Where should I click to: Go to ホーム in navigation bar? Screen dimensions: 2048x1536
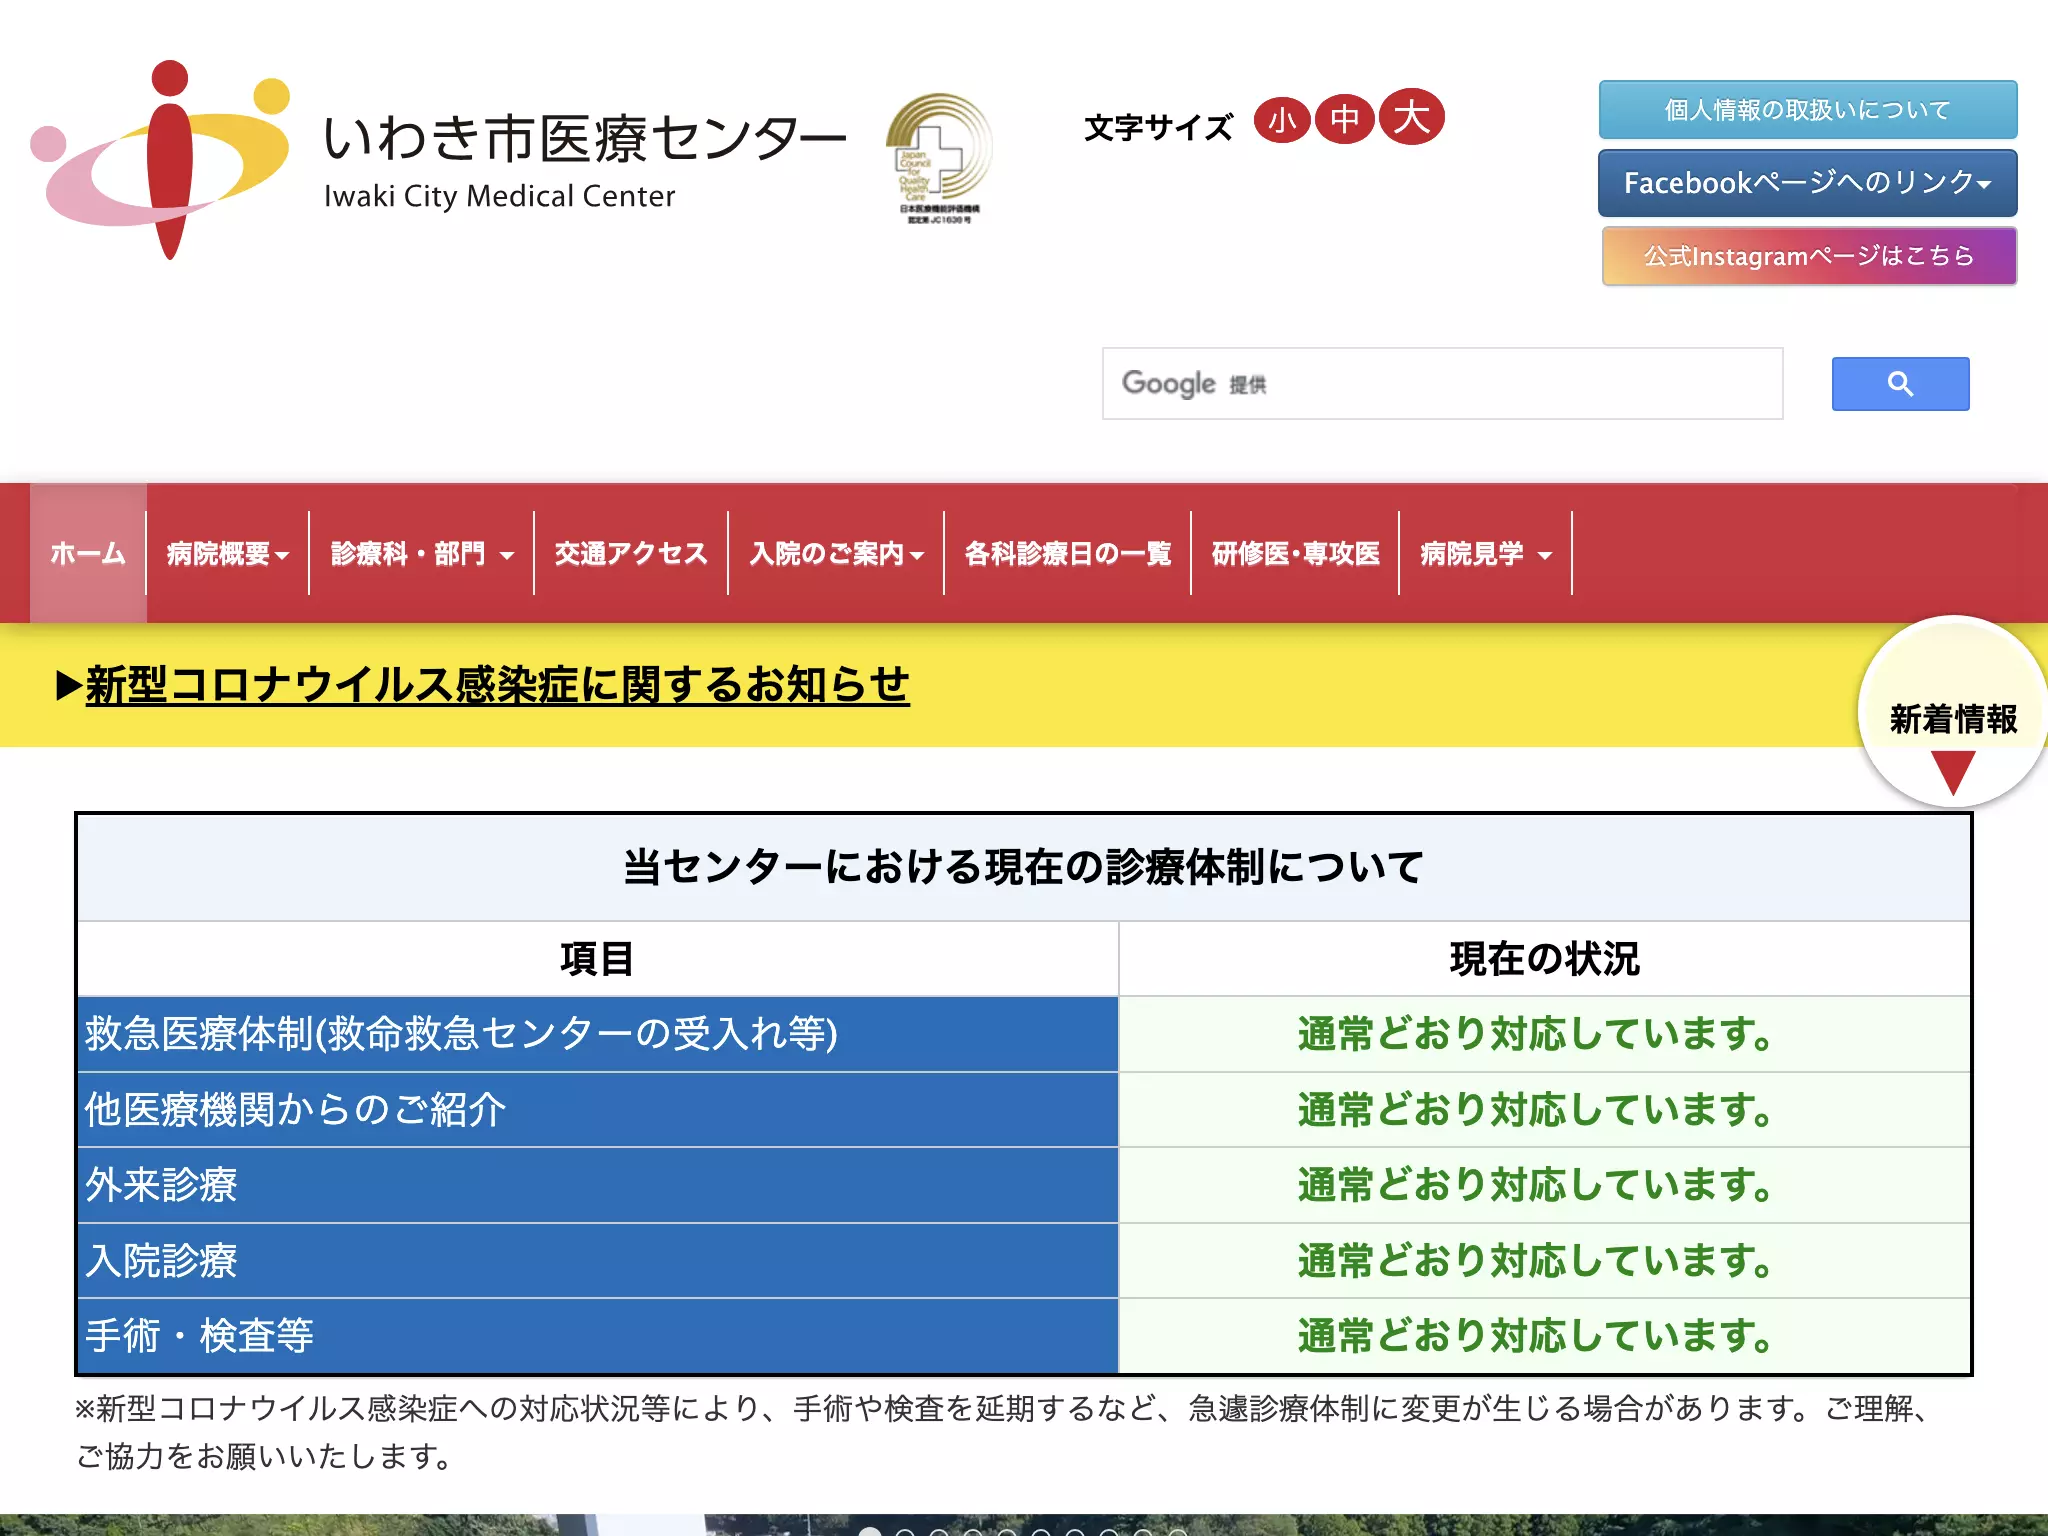[88, 553]
